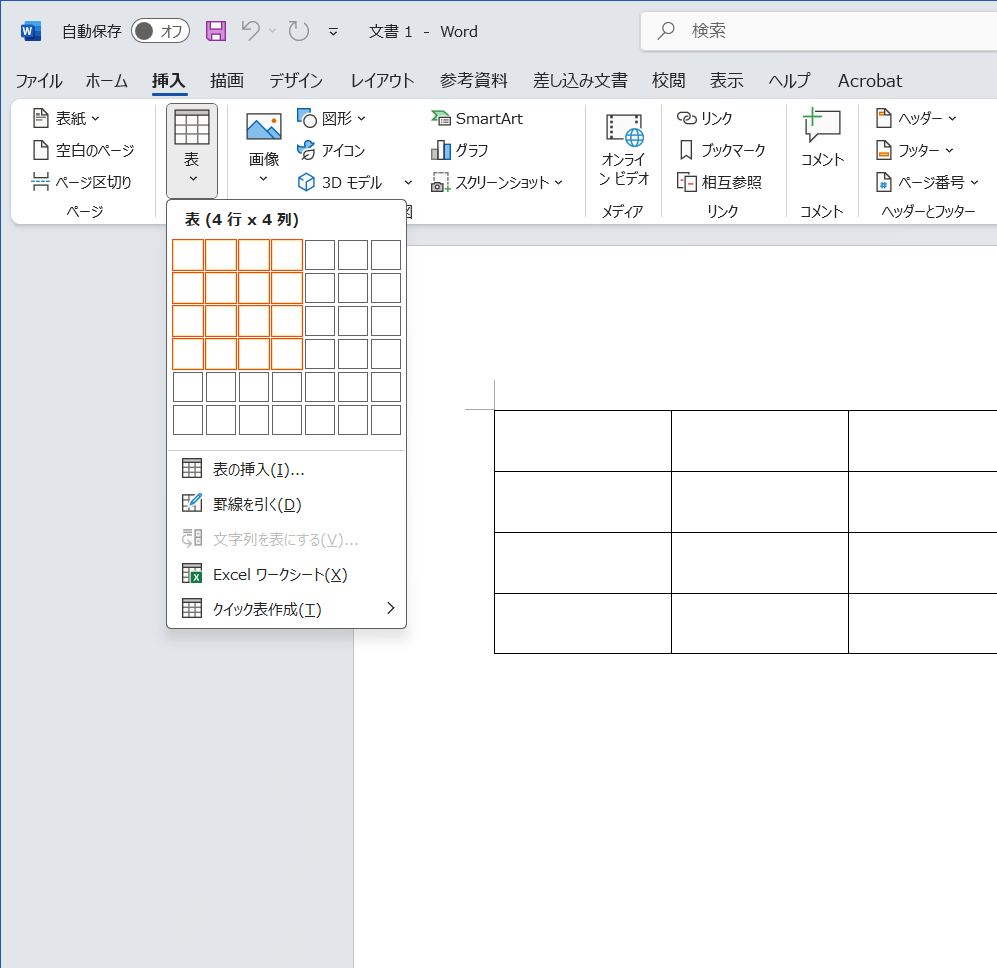Screen dimensions: 997x968
Task: Click the Undo arrow icon
Action: pyautogui.click(x=251, y=31)
